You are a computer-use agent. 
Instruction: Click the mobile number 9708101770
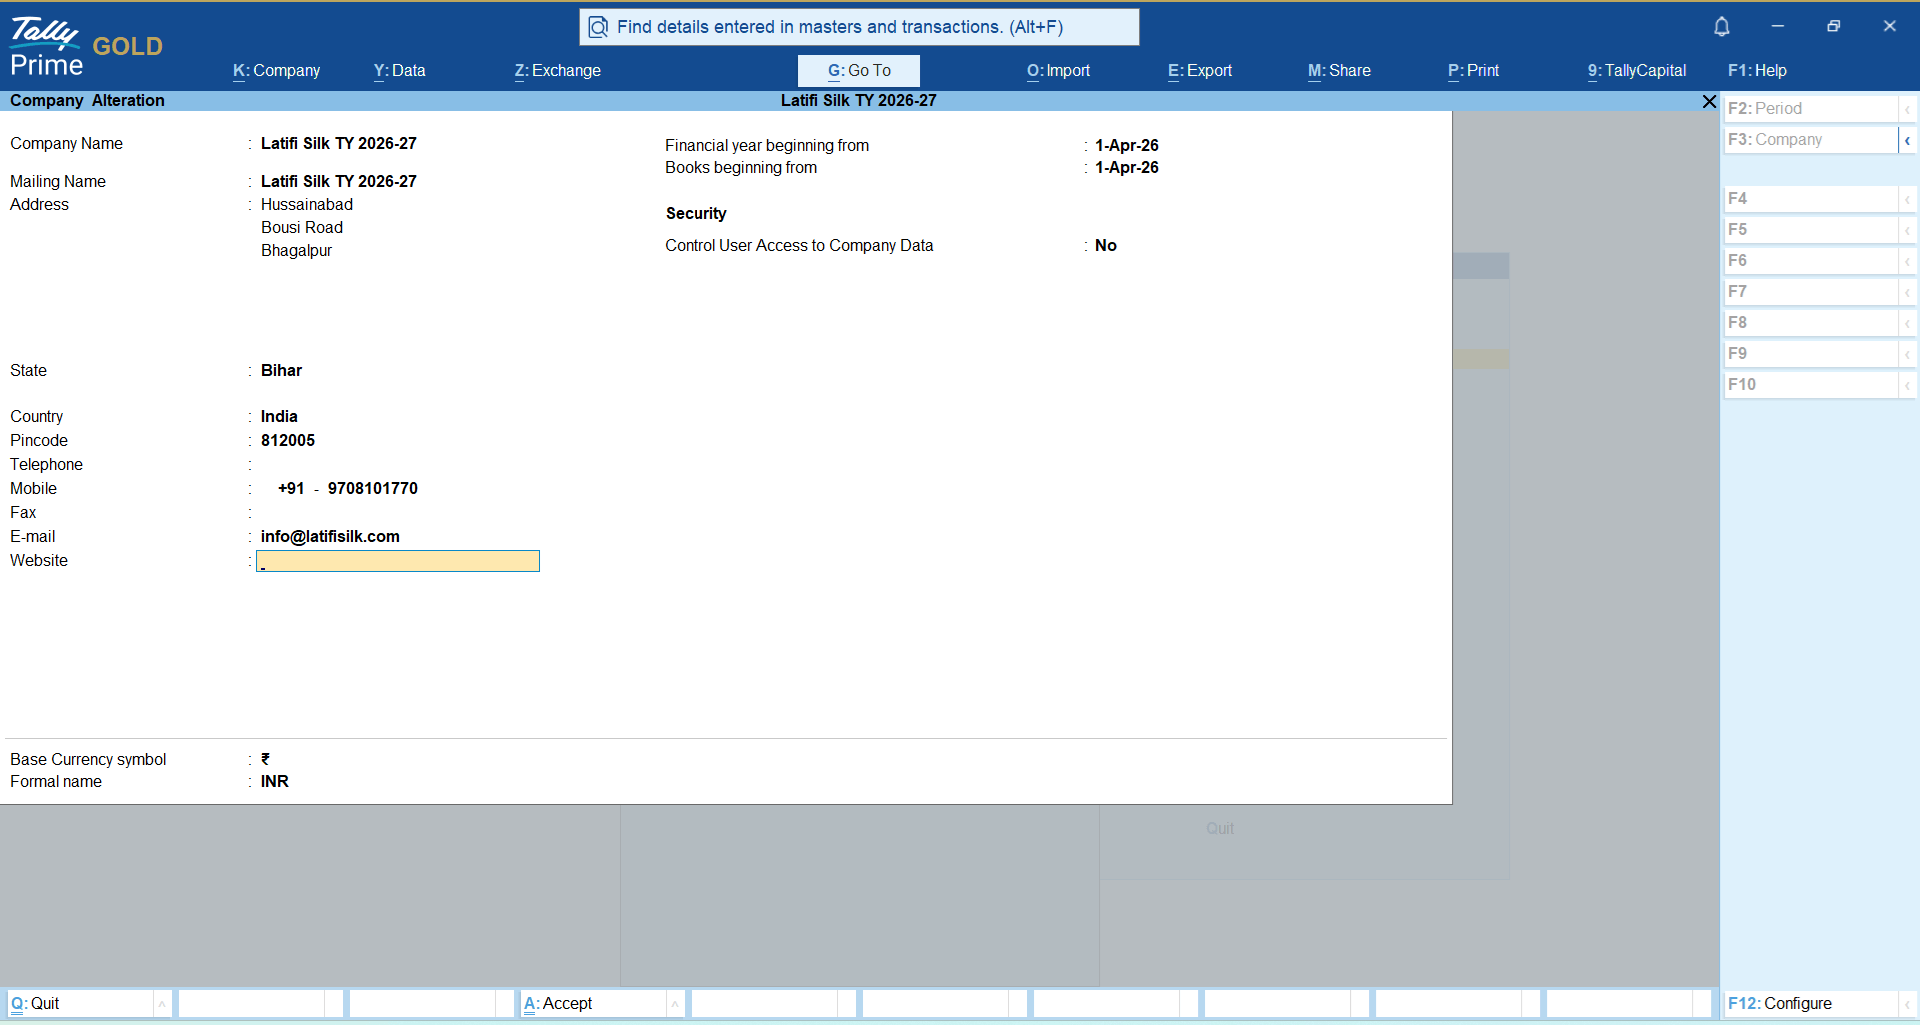(373, 489)
